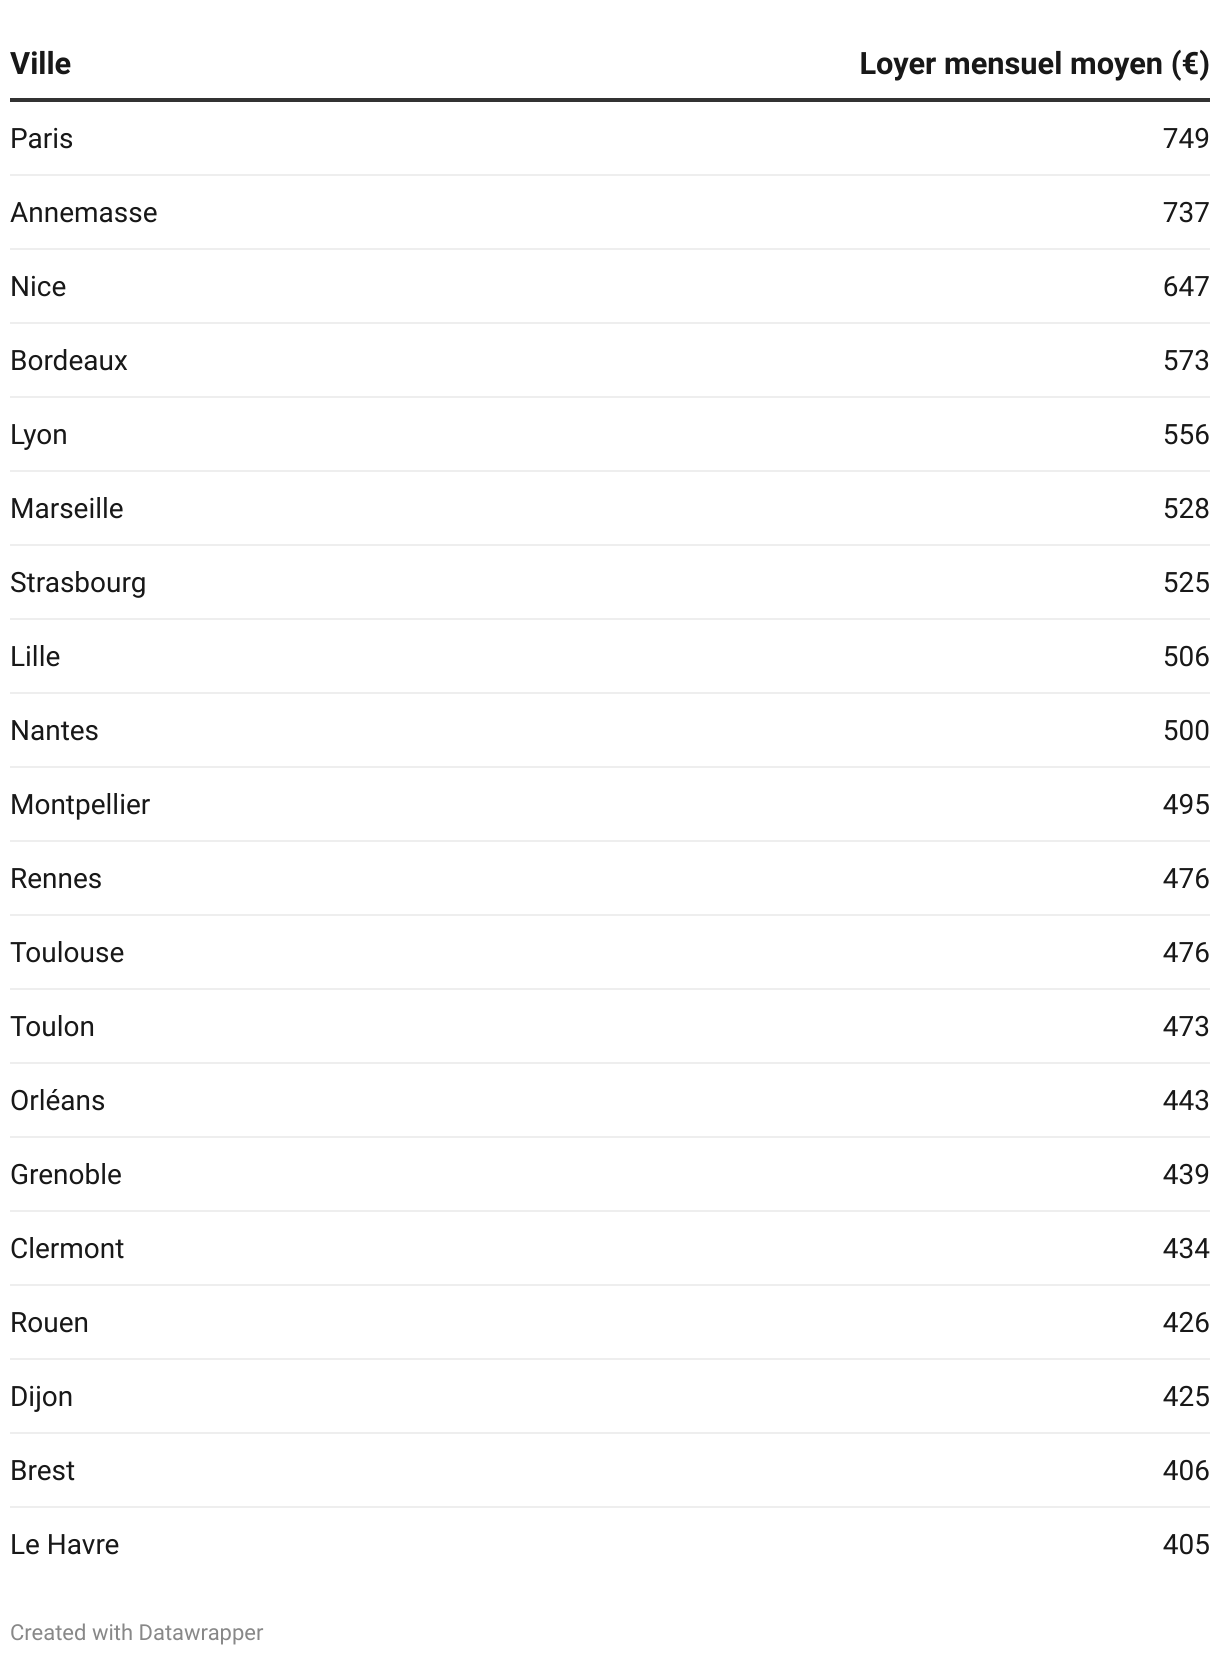Select the Clermont rent value 434
The height and width of the screenshot is (1656, 1220).
[1186, 1248]
